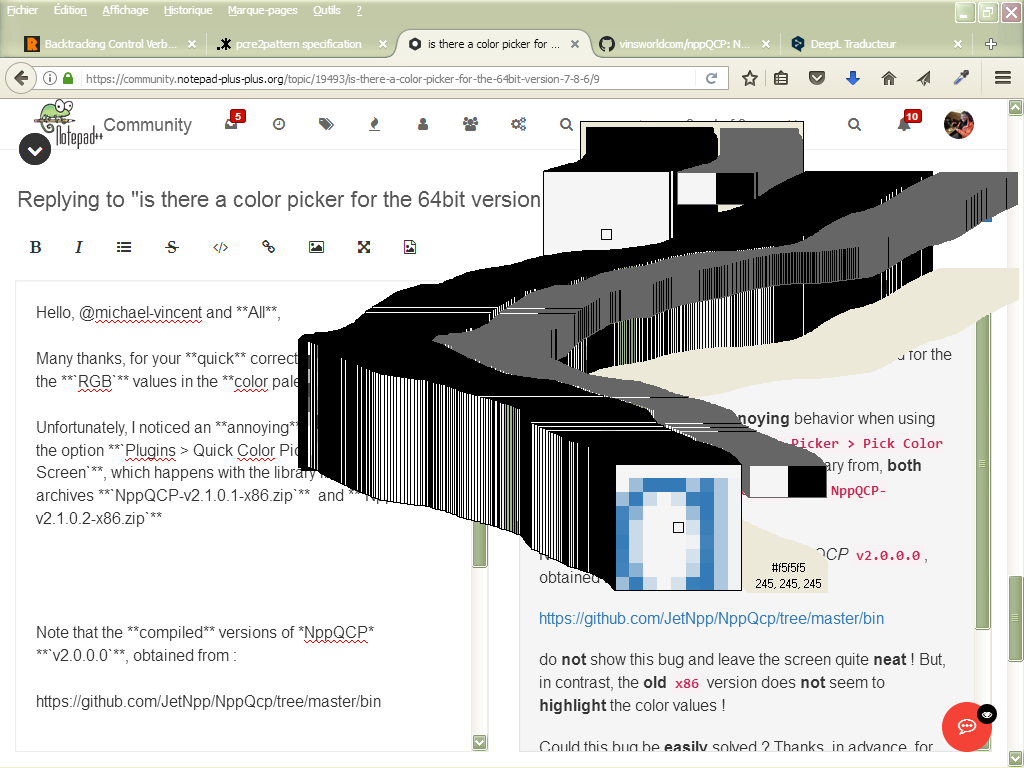The image size is (1024, 768).
Task: Open the Outils menu
Action: point(327,10)
